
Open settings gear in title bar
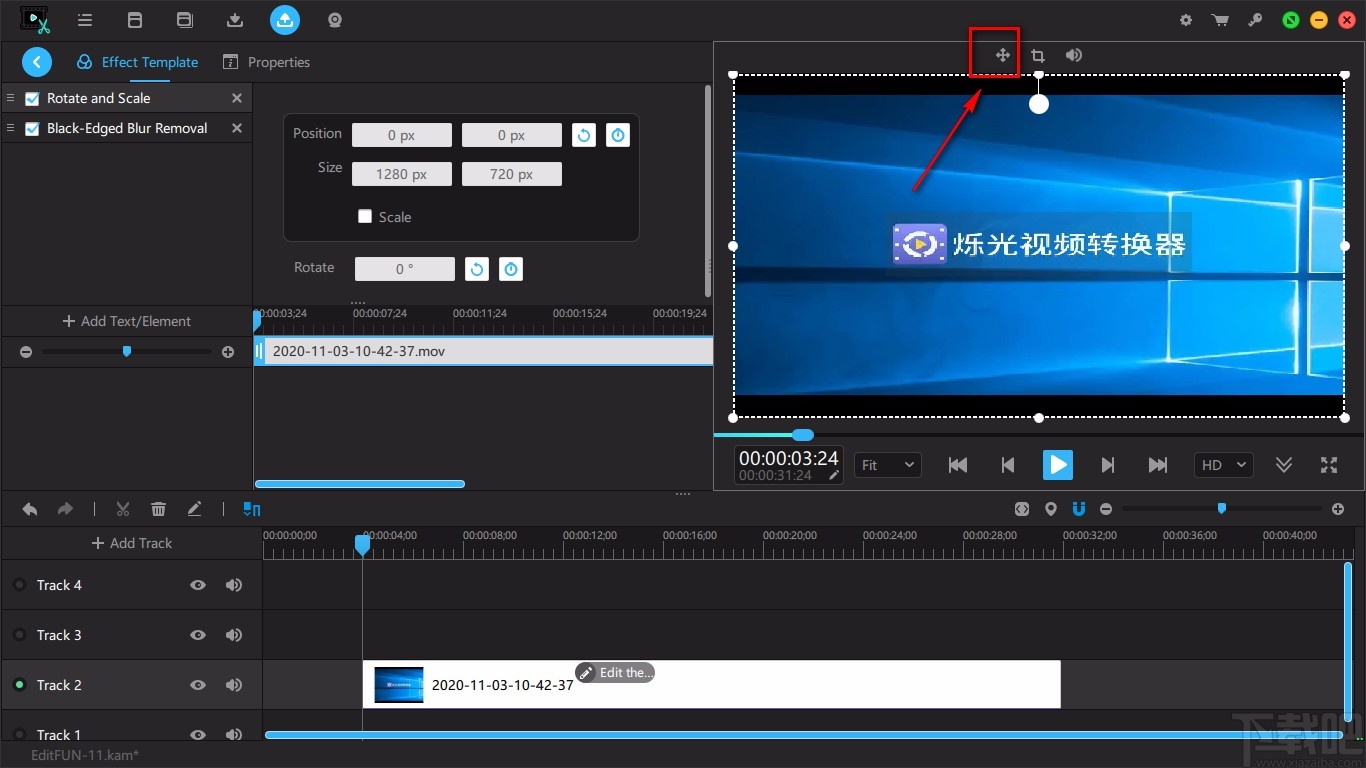click(1186, 20)
